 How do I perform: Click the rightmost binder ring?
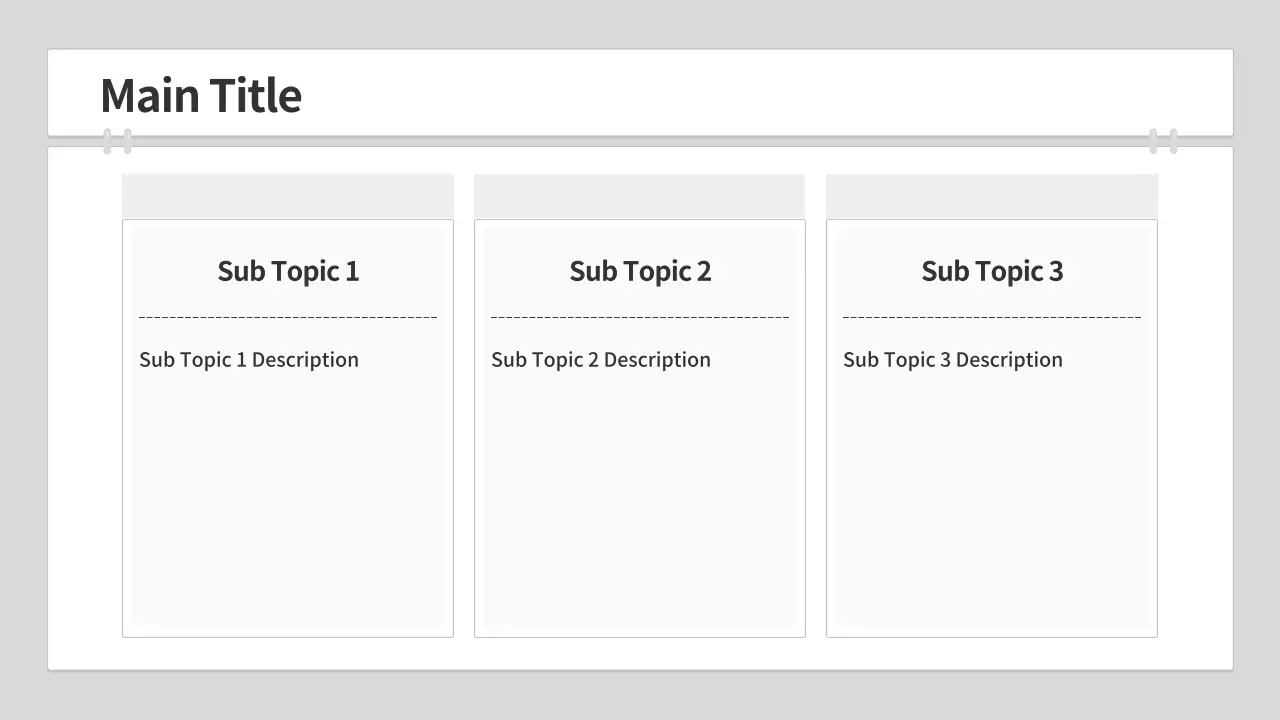1173,141
